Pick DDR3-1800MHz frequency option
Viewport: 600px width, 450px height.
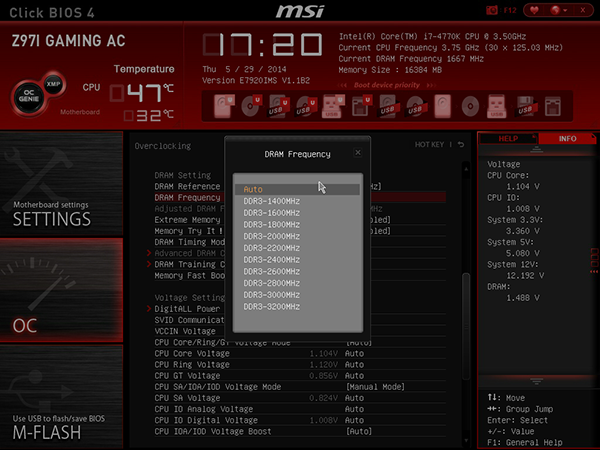click(x=297, y=225)
